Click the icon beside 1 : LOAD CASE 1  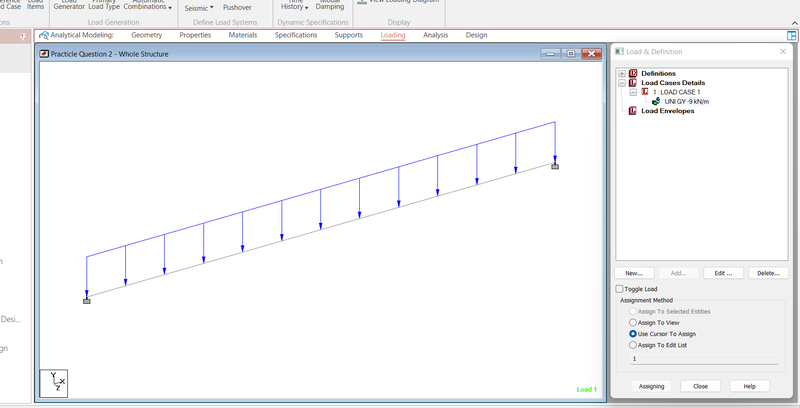pos(645,92)
